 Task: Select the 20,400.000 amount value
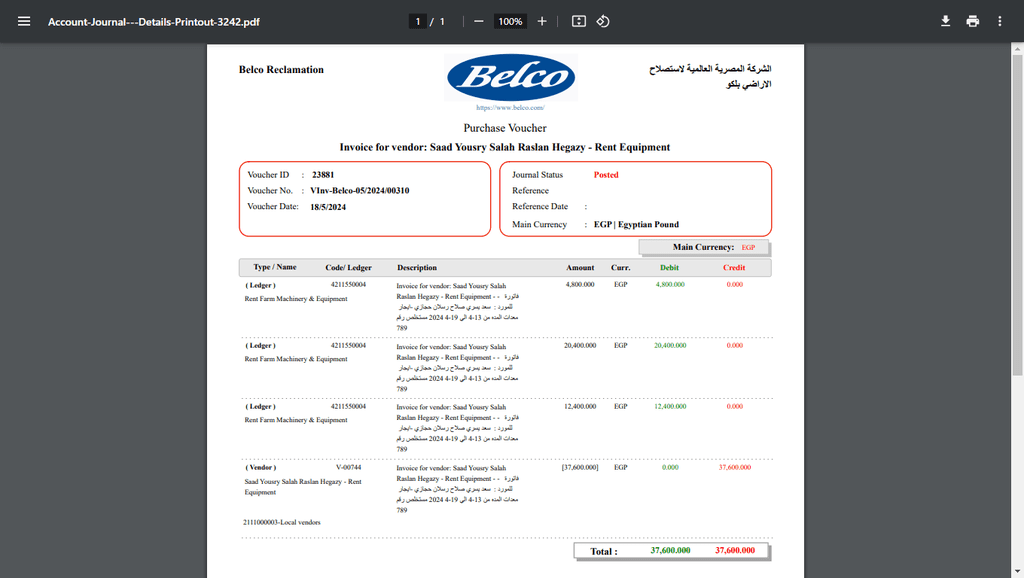click(x=580, y=345)
